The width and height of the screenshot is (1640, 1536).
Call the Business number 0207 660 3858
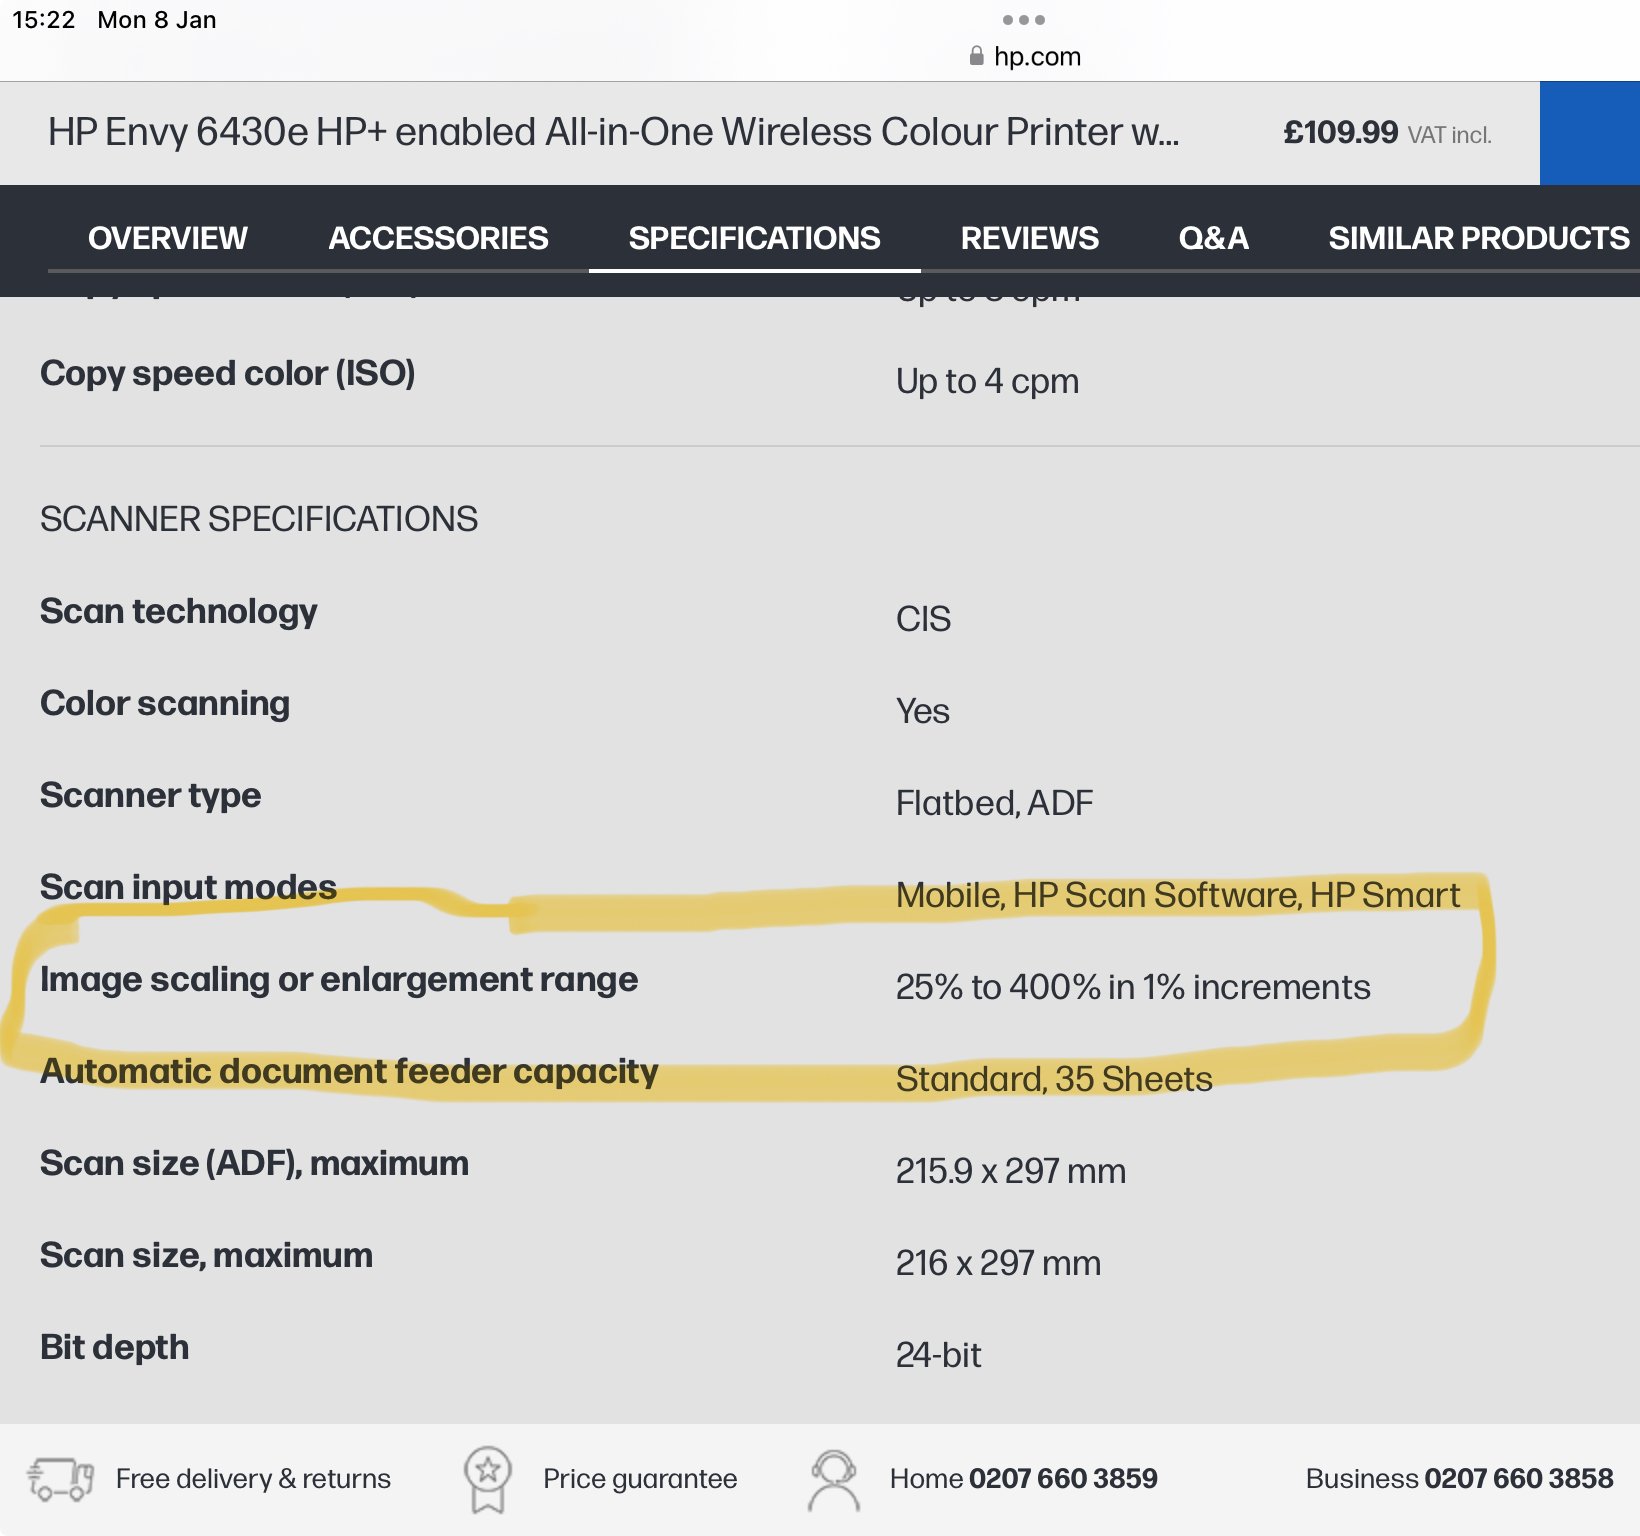[x=1517, y=1478]
